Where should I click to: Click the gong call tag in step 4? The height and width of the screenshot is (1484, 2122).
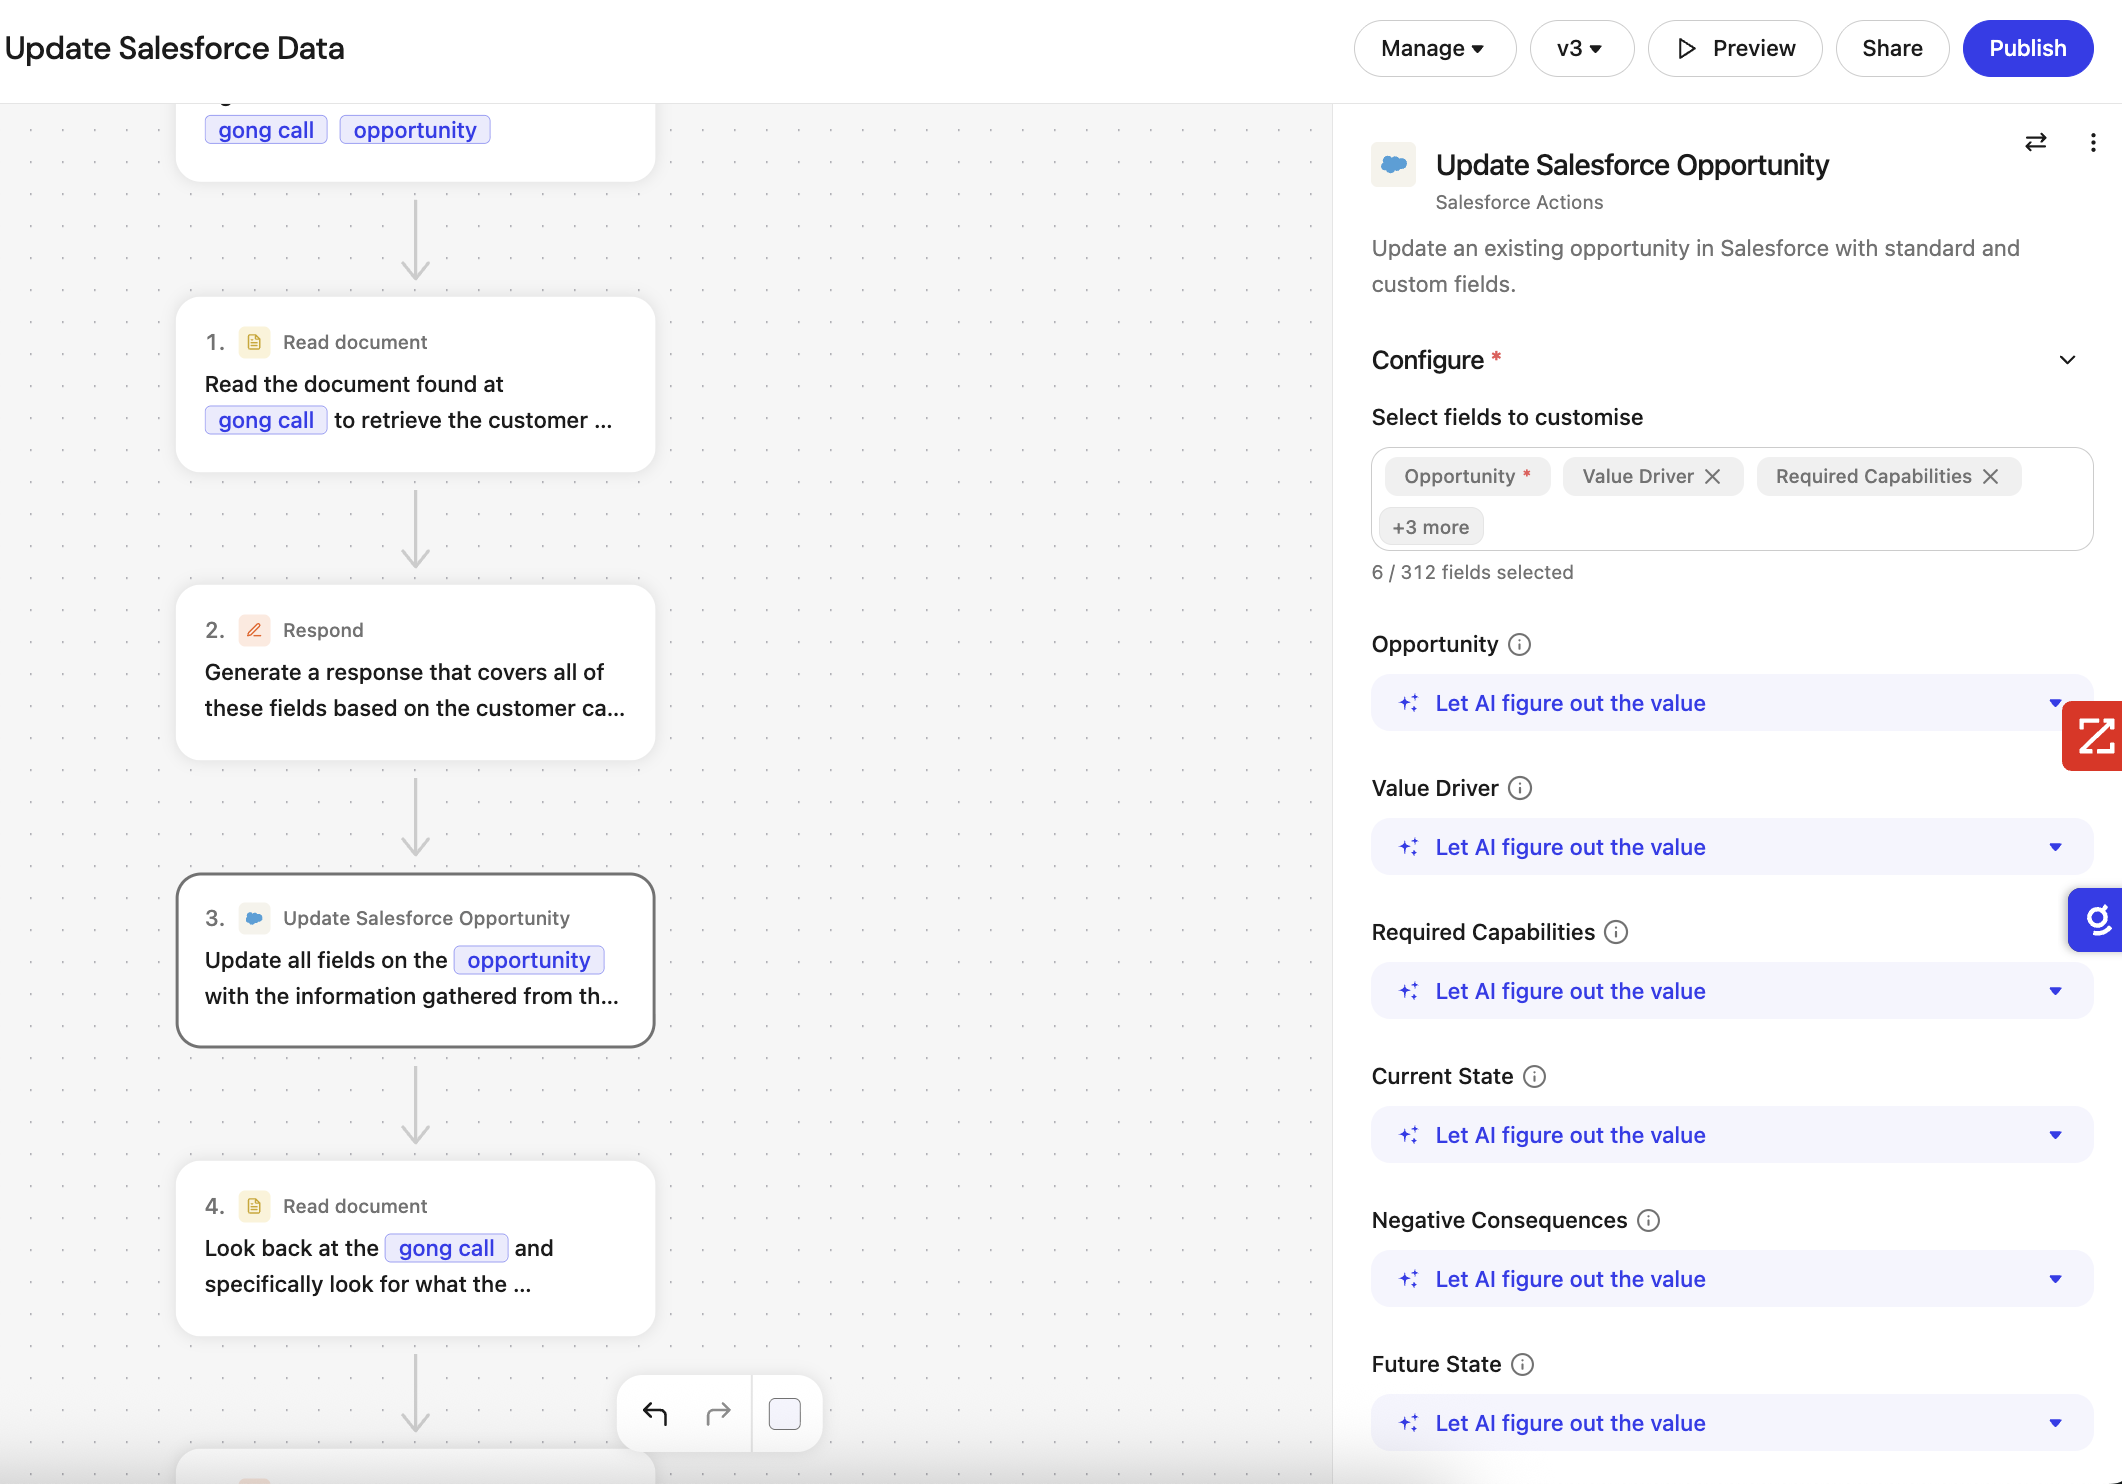446,1248
